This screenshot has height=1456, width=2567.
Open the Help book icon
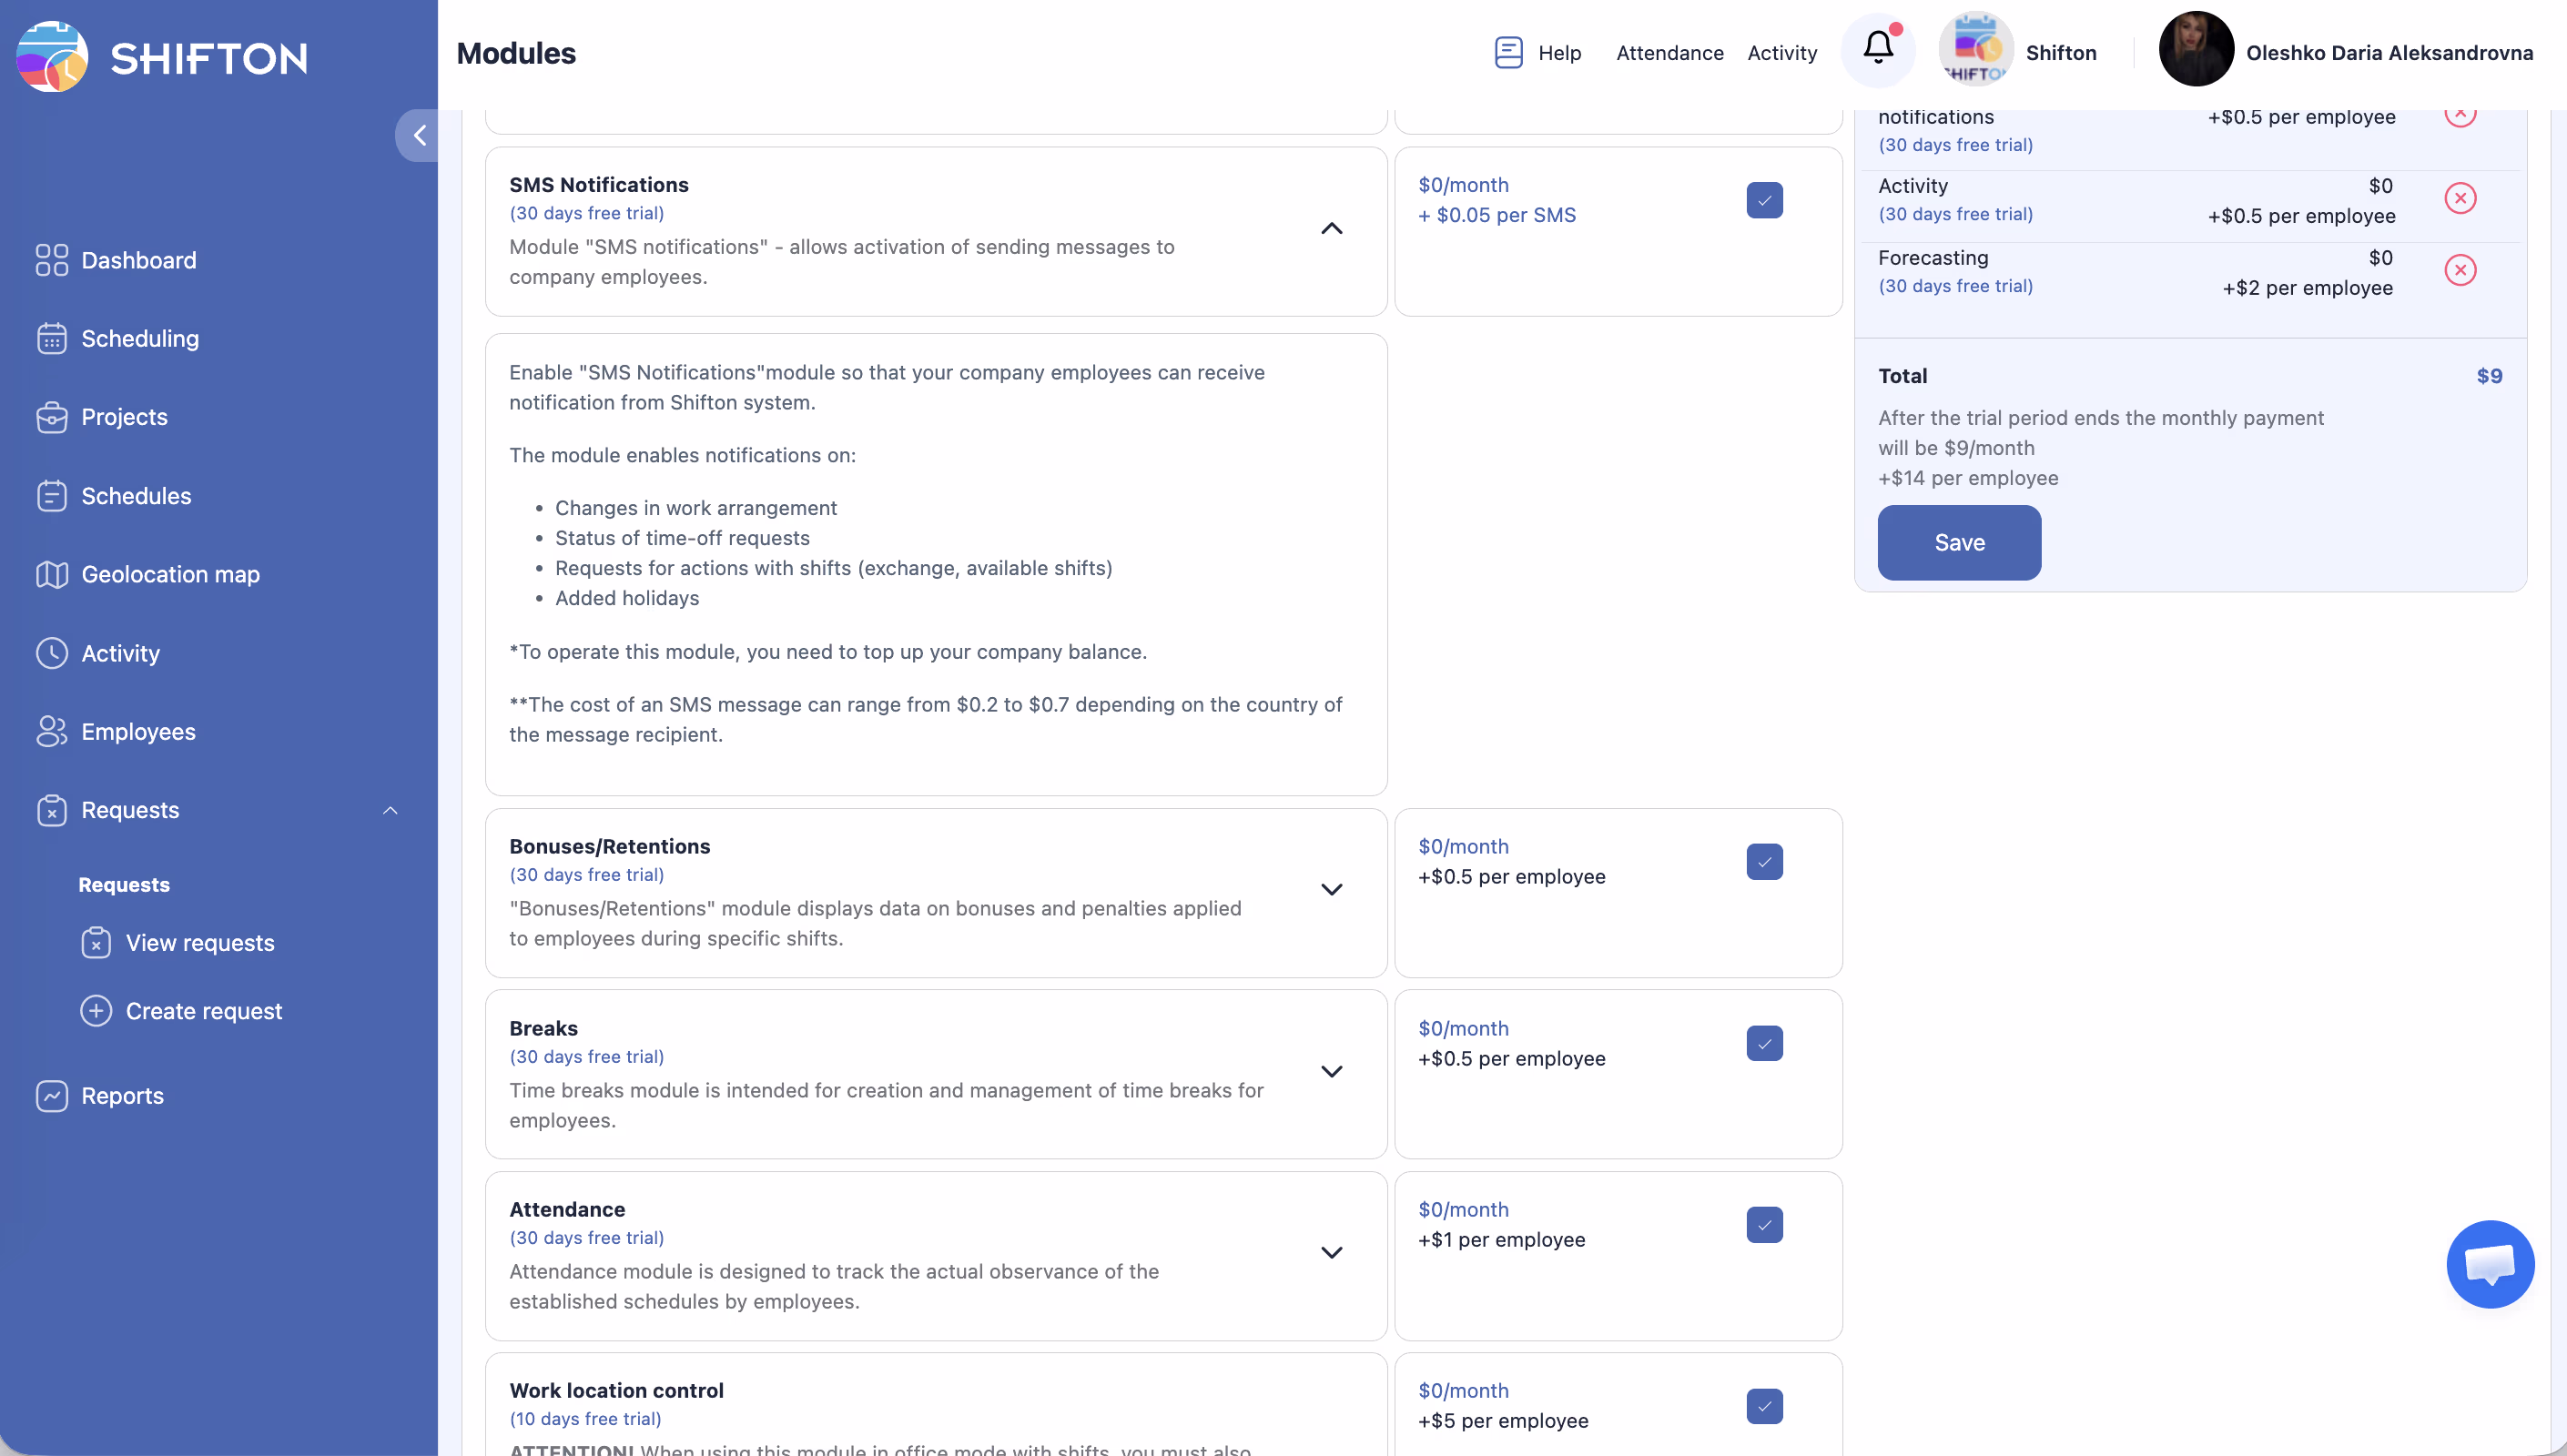click(1508, 52)
